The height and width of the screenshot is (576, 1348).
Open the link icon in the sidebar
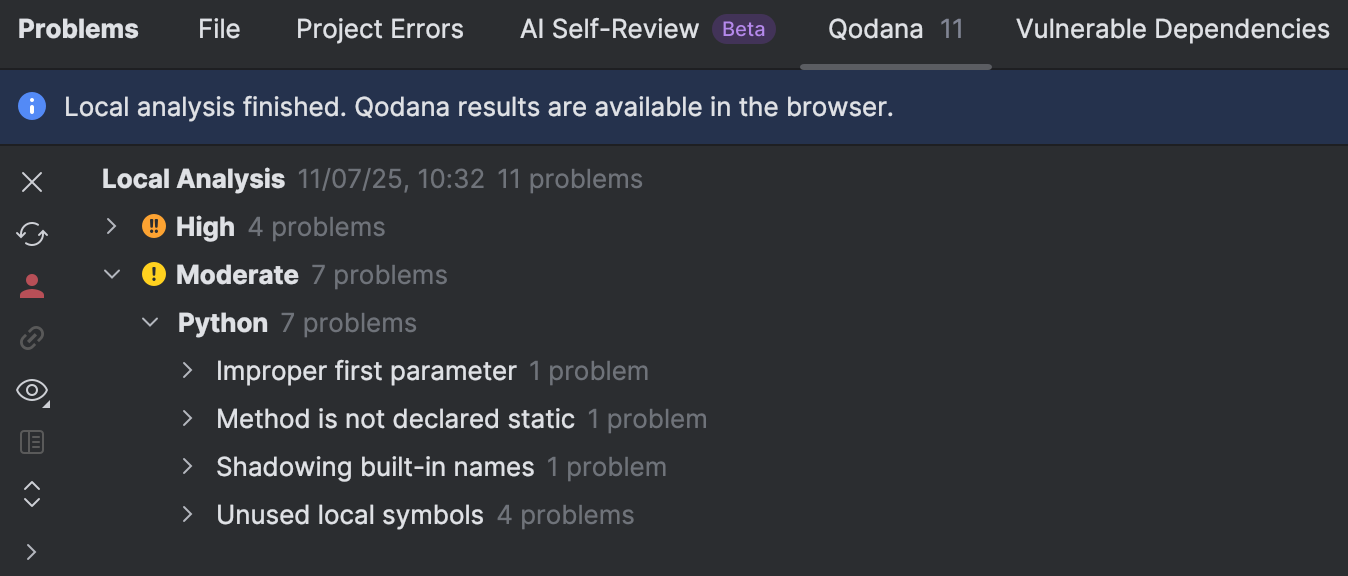point(31,338)
